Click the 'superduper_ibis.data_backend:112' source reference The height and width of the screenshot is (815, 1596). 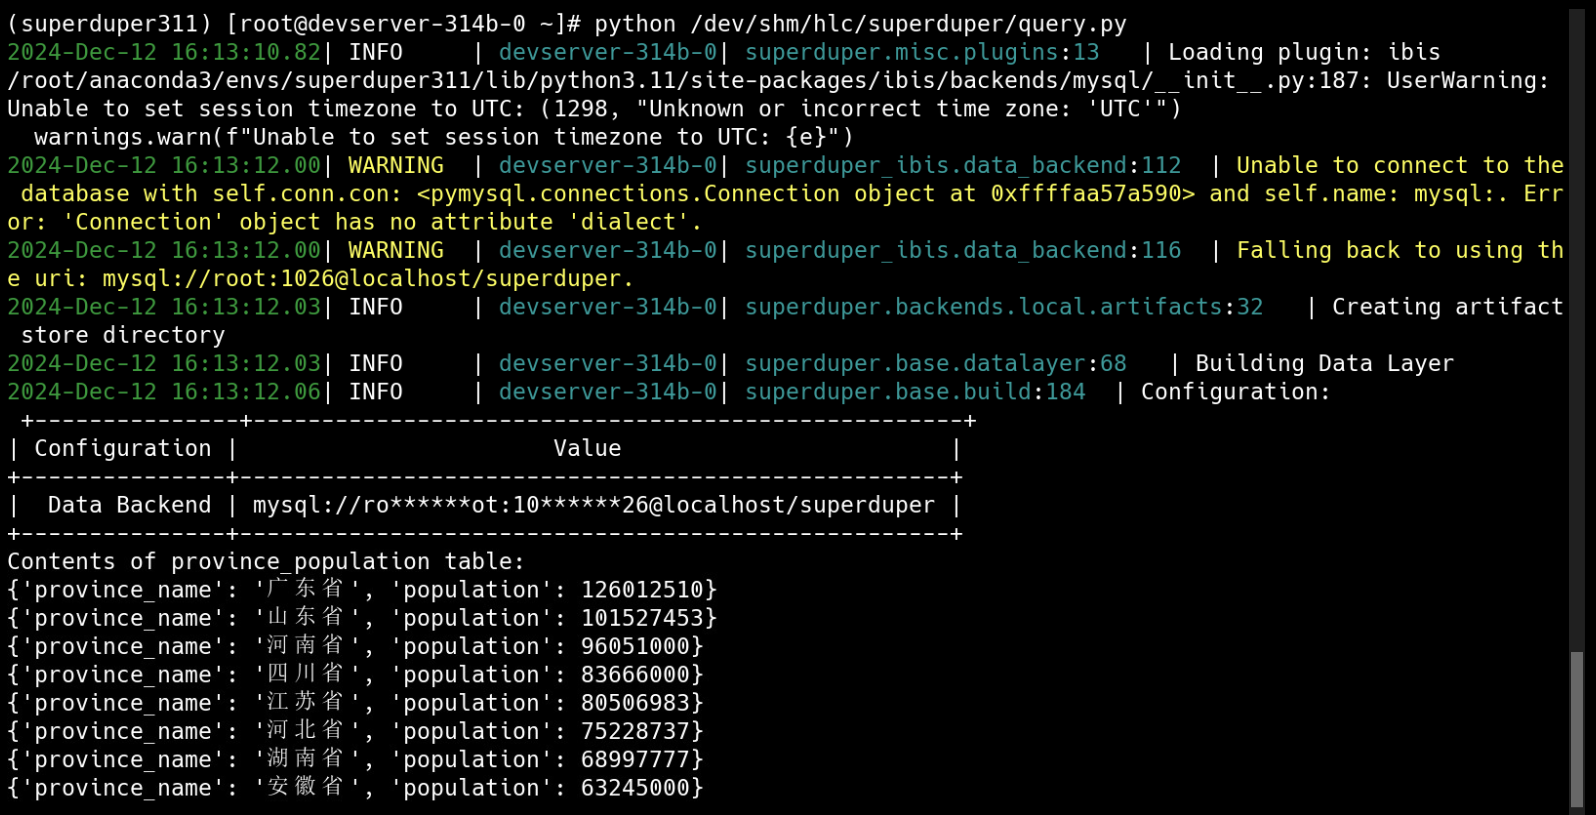pyautogui.click(x=963, y=165)
